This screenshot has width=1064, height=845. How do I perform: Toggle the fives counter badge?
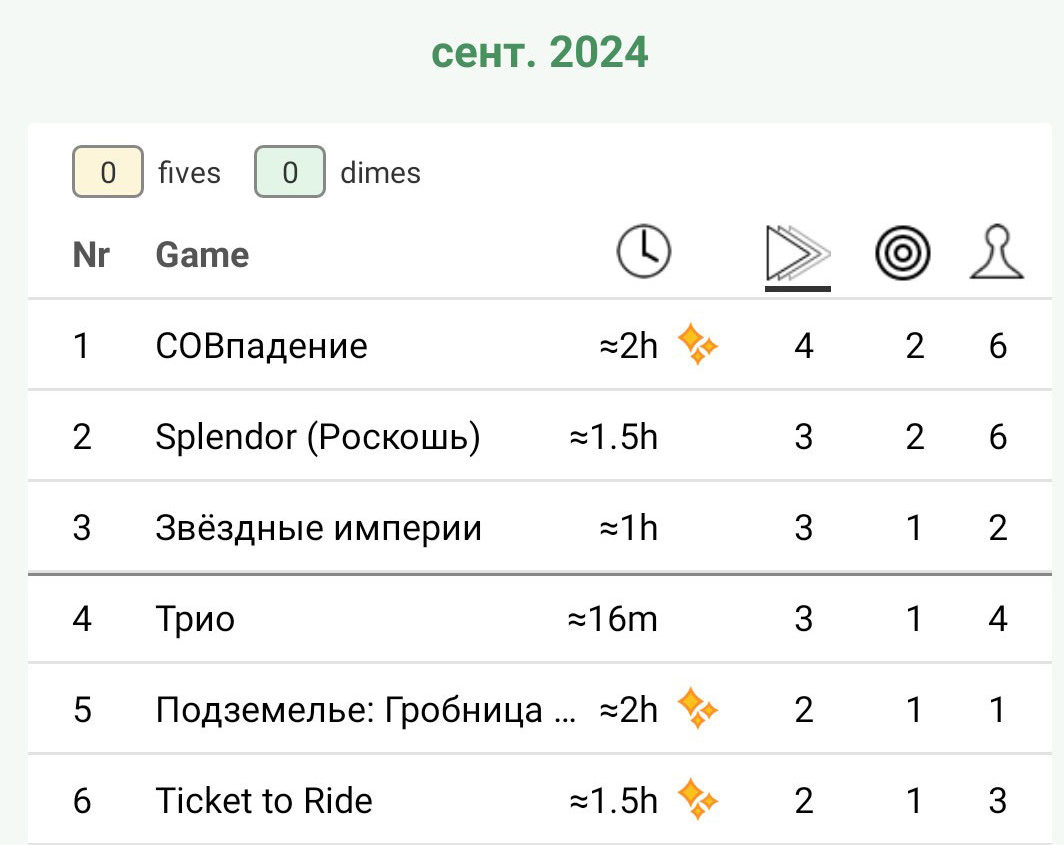pos(107,172)
